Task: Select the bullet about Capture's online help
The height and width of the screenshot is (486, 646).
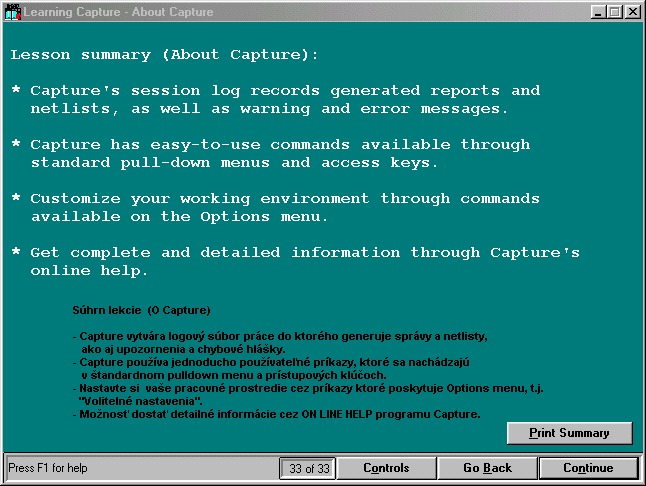Action: (295, 261)
